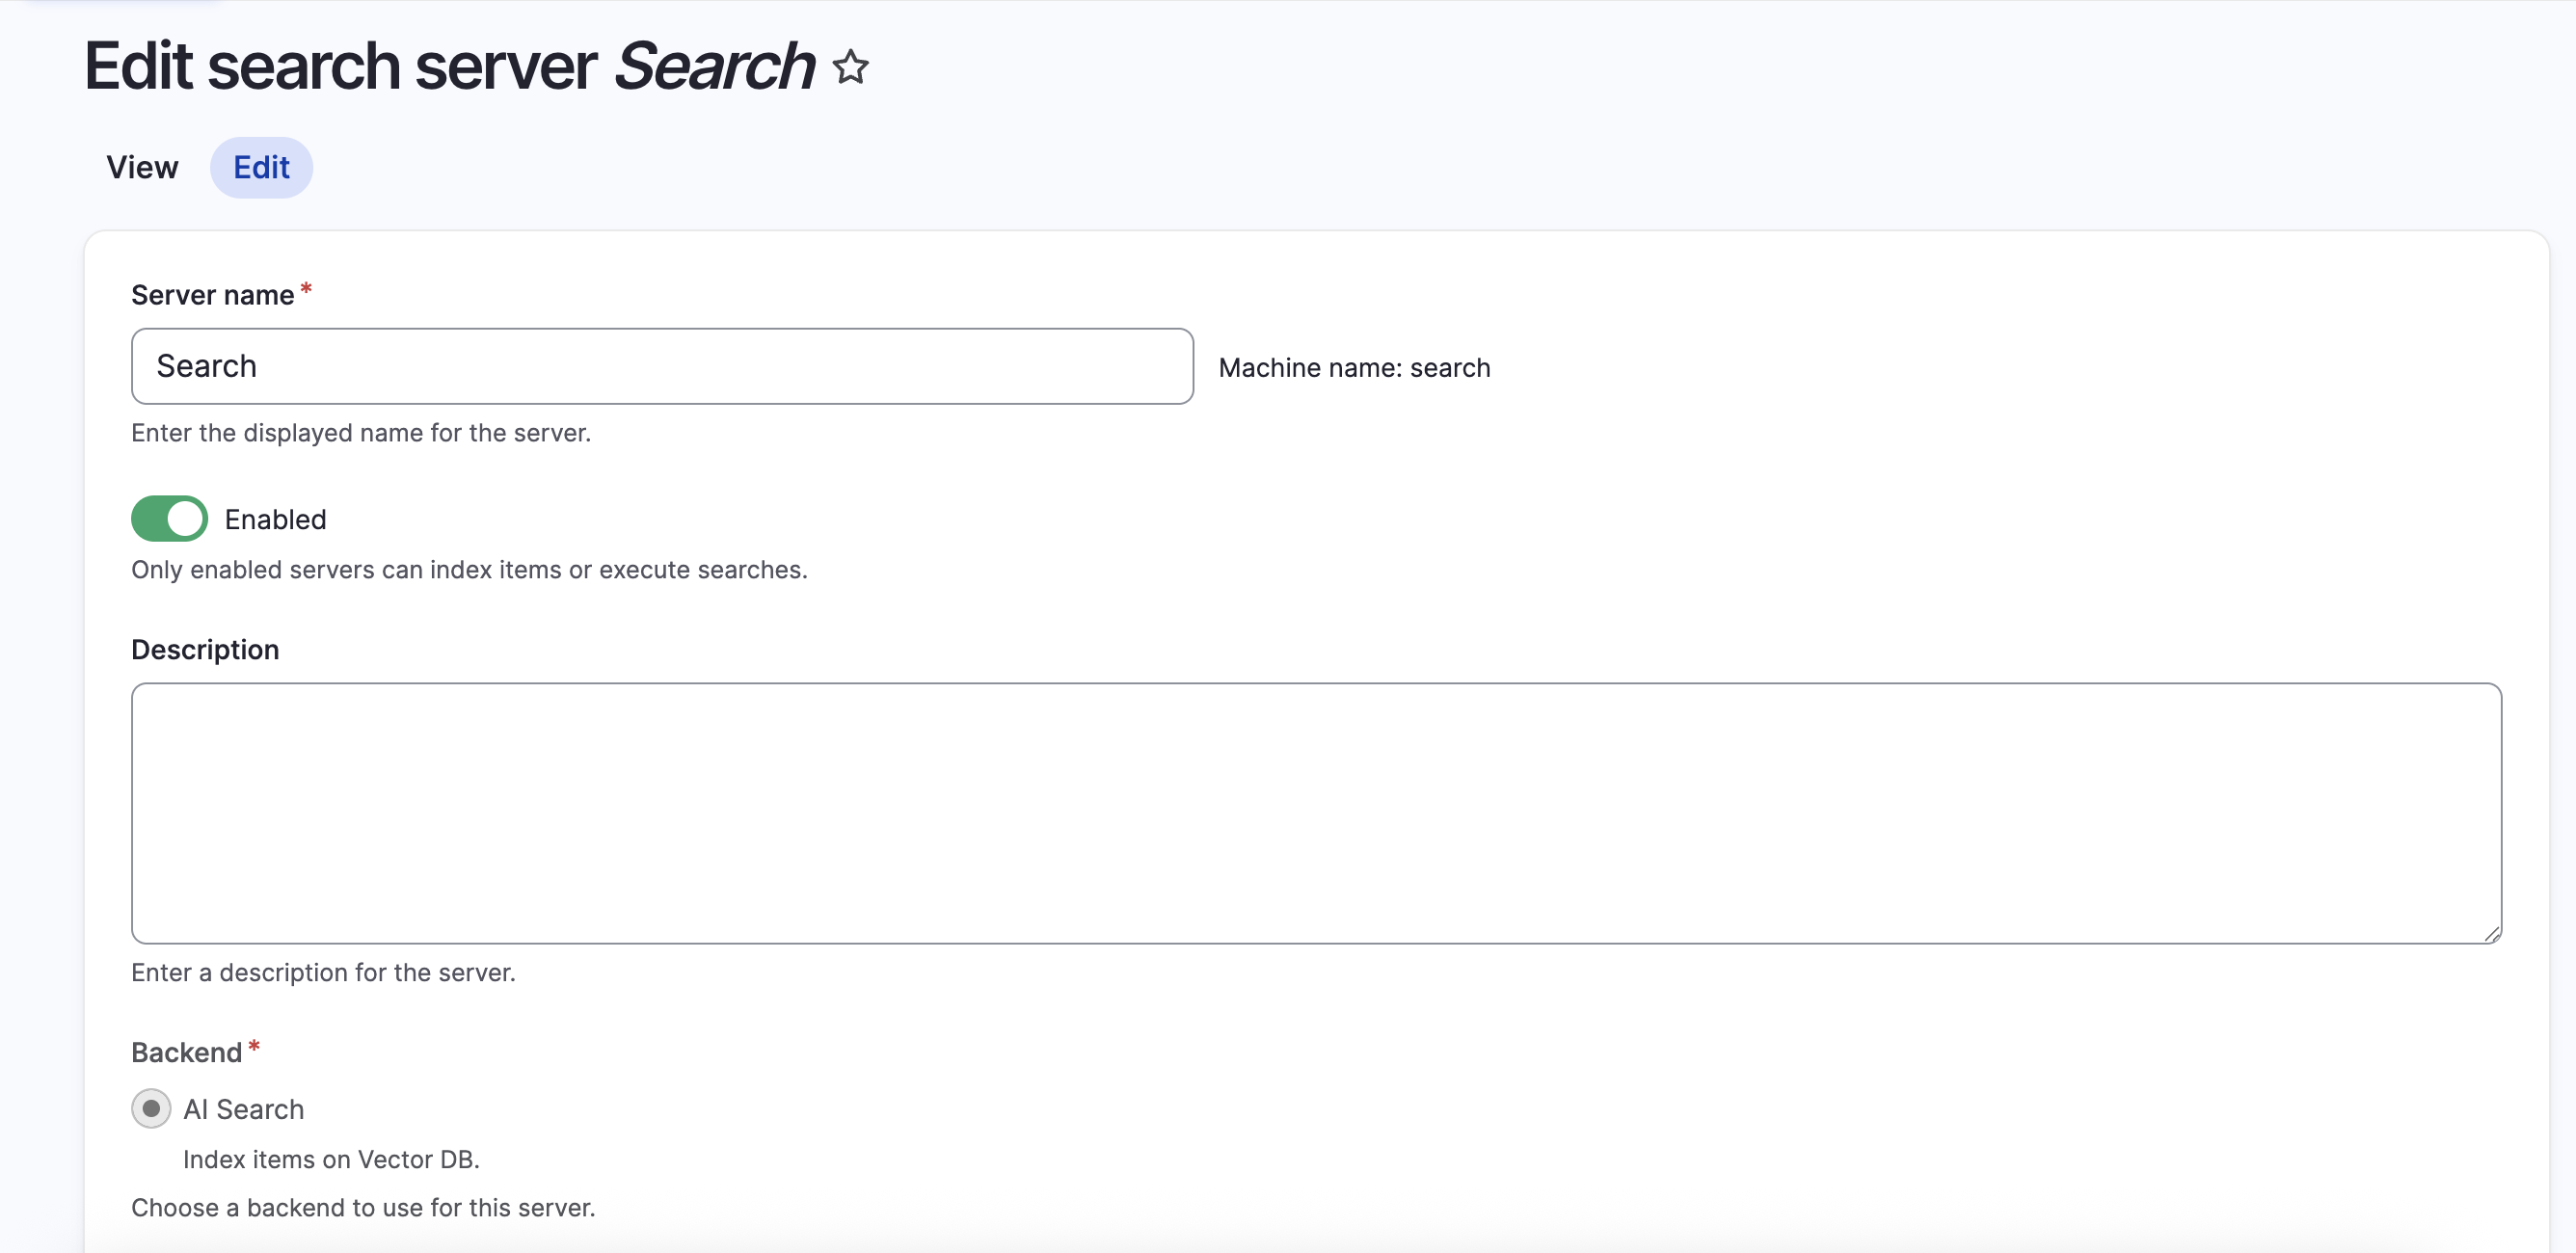
Task: Star the Edit search server page
Action: pos(849,67)
